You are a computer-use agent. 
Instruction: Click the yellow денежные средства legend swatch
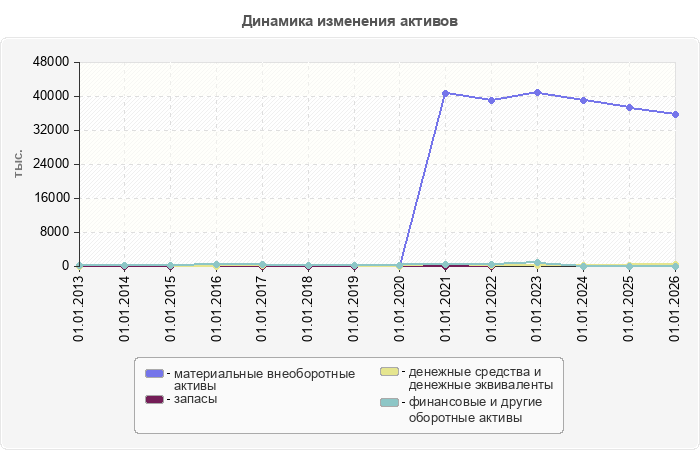tap(389, 371)
